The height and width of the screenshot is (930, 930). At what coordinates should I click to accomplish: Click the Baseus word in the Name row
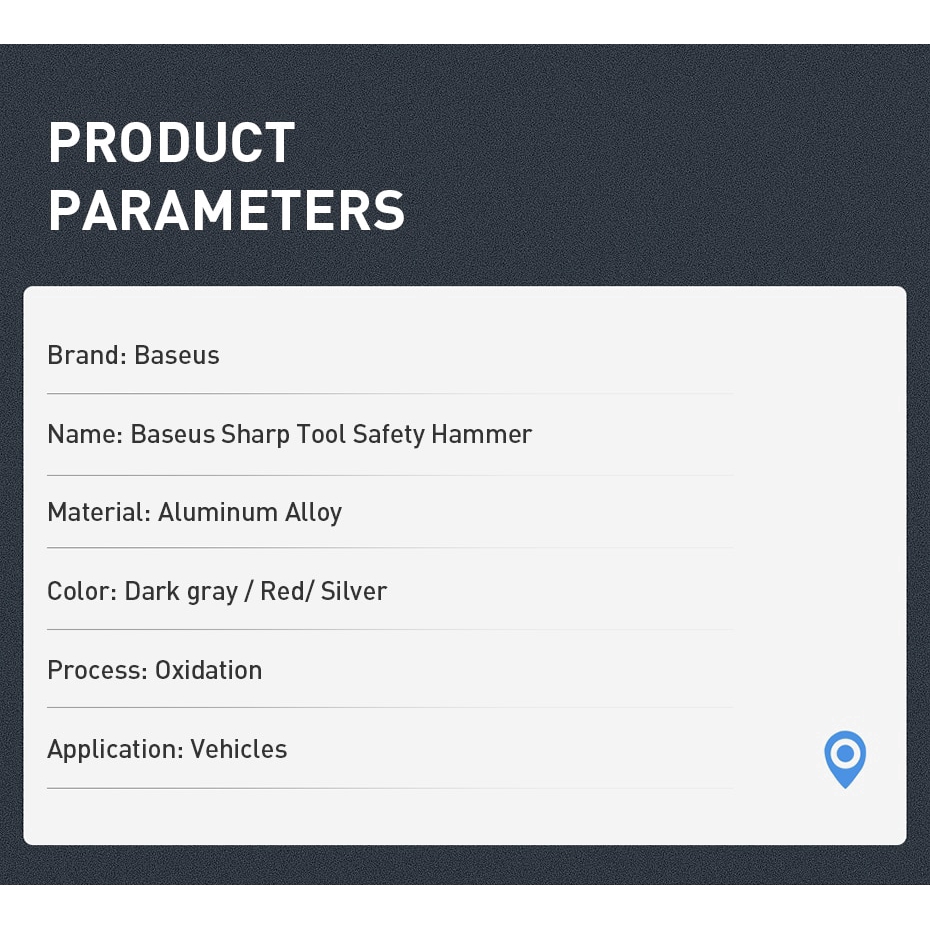tap(172, 434)
